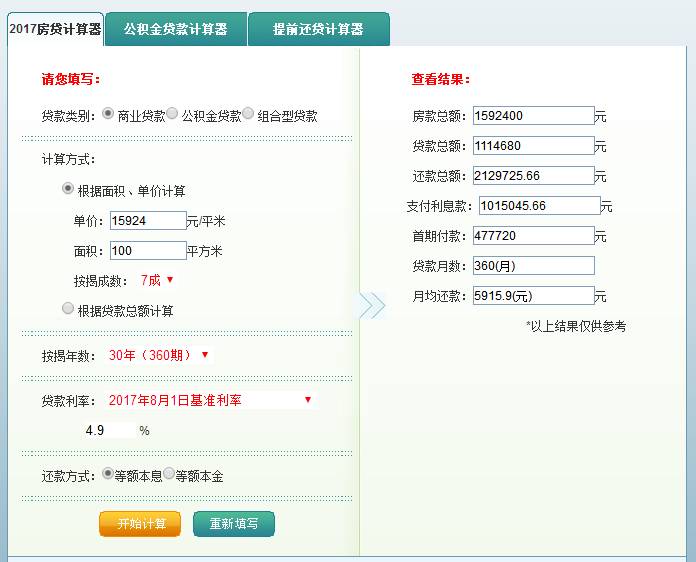Image resolution: width=696 pixels, height=562 pixels.
Task: Select 组合型贷款 loan type radio
Action: click(248, 114)
